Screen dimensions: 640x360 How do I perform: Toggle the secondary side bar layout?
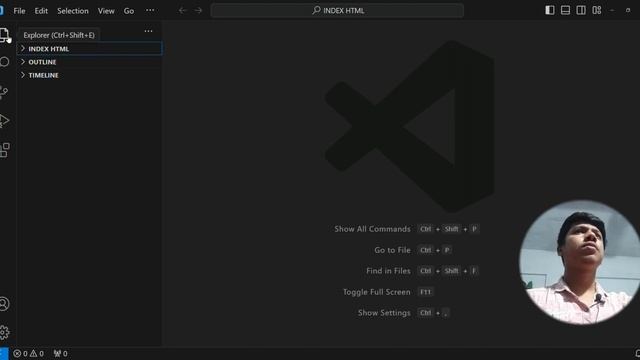point(581,10)
